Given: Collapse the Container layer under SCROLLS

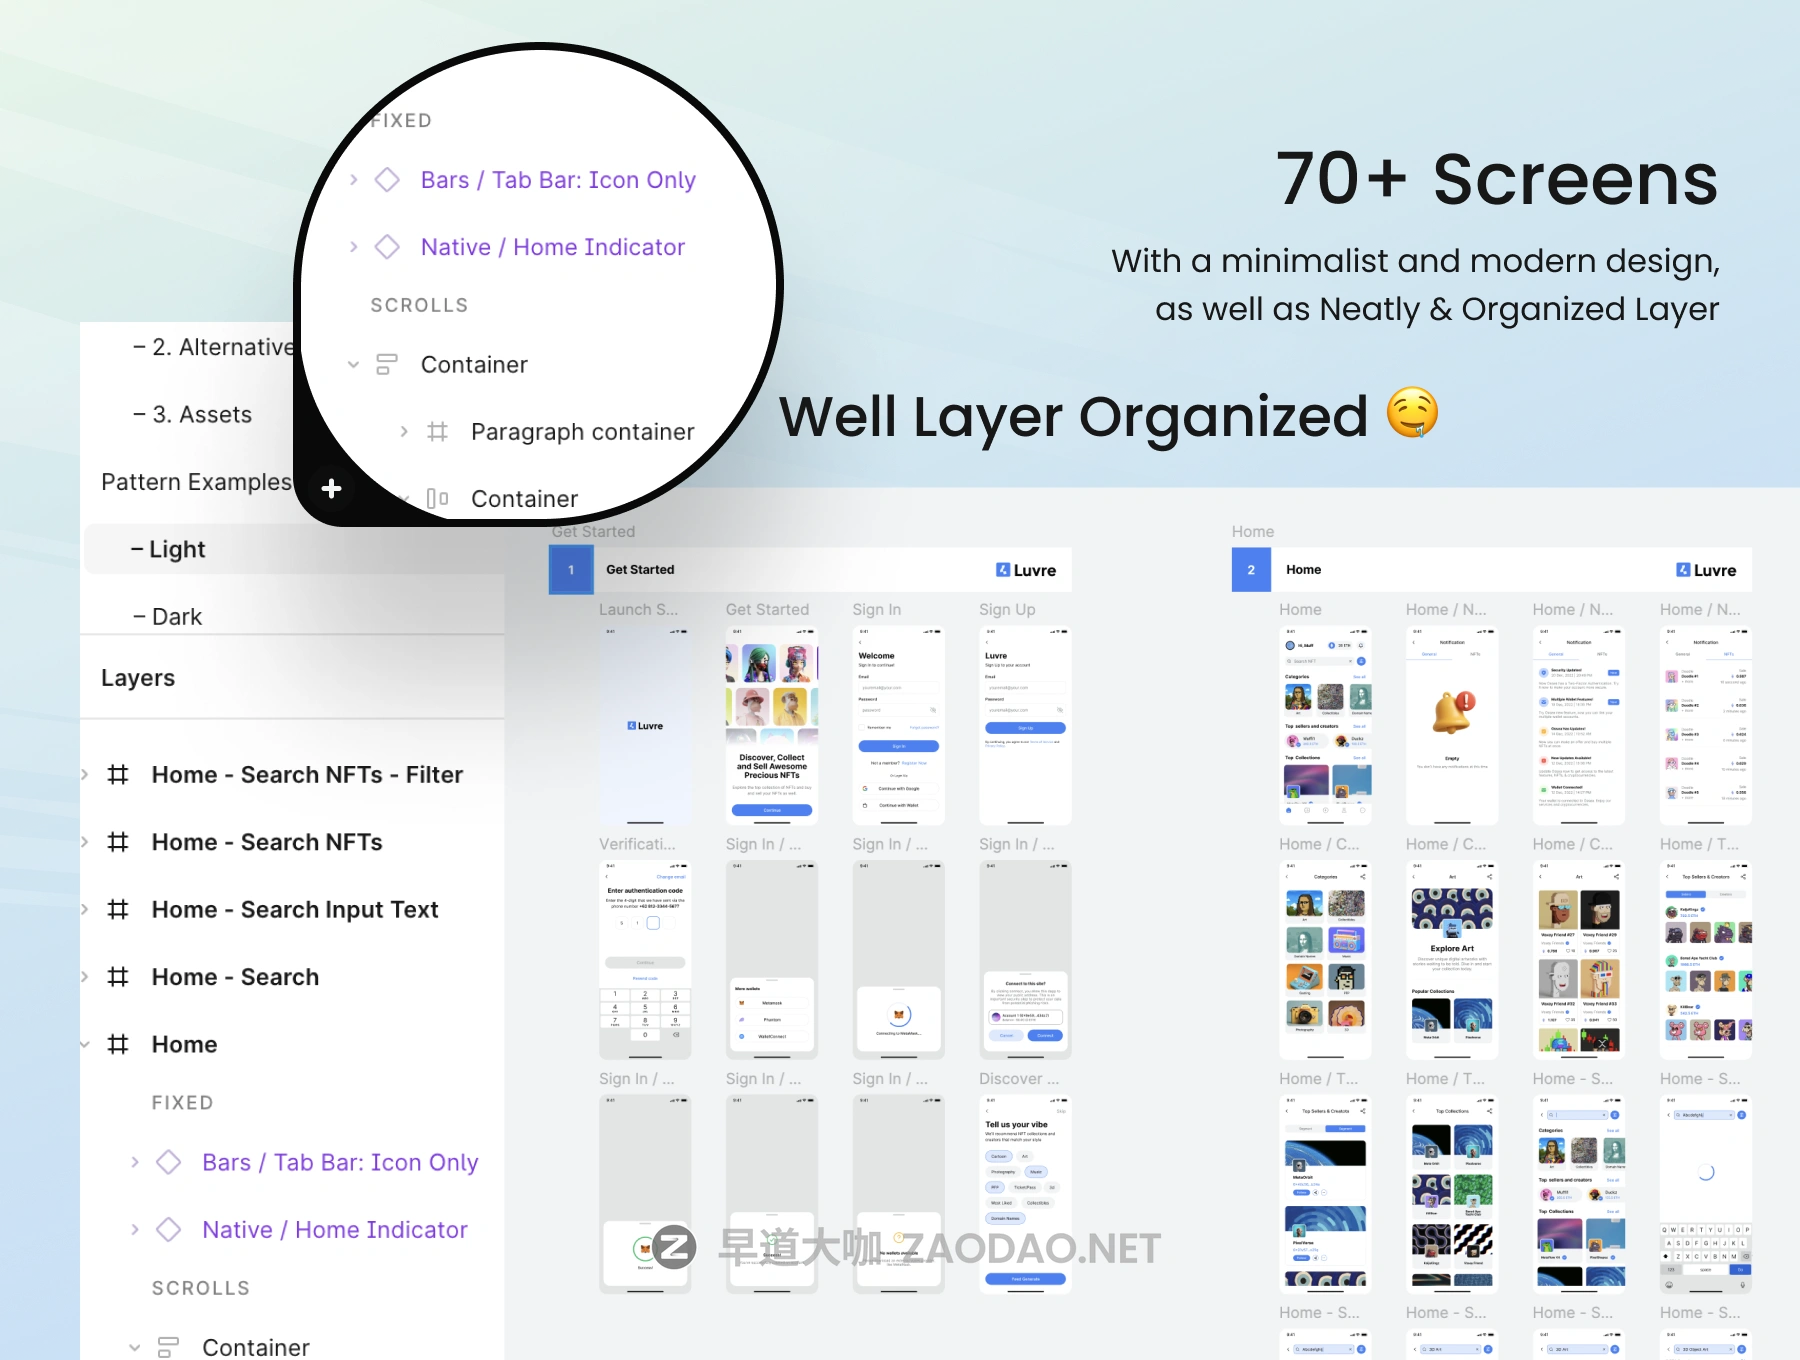Looking at the screenshot, I should pos(135,1347).
